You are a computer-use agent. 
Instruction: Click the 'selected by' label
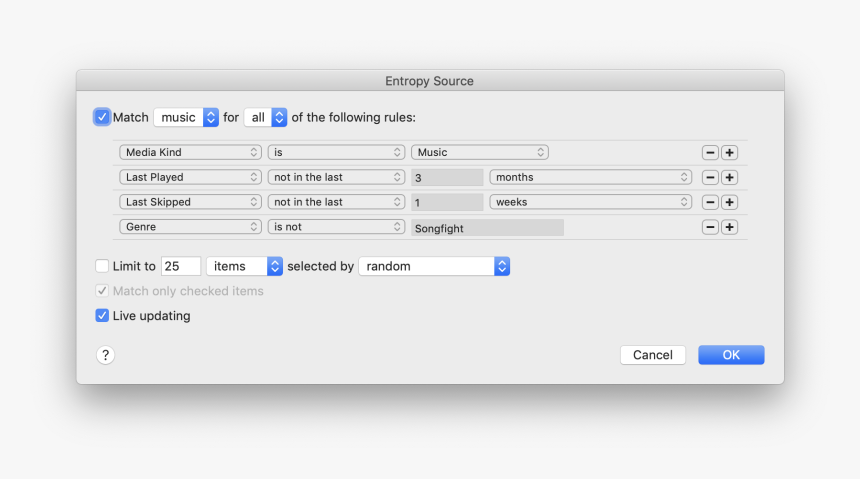click(x=321, y=267)
